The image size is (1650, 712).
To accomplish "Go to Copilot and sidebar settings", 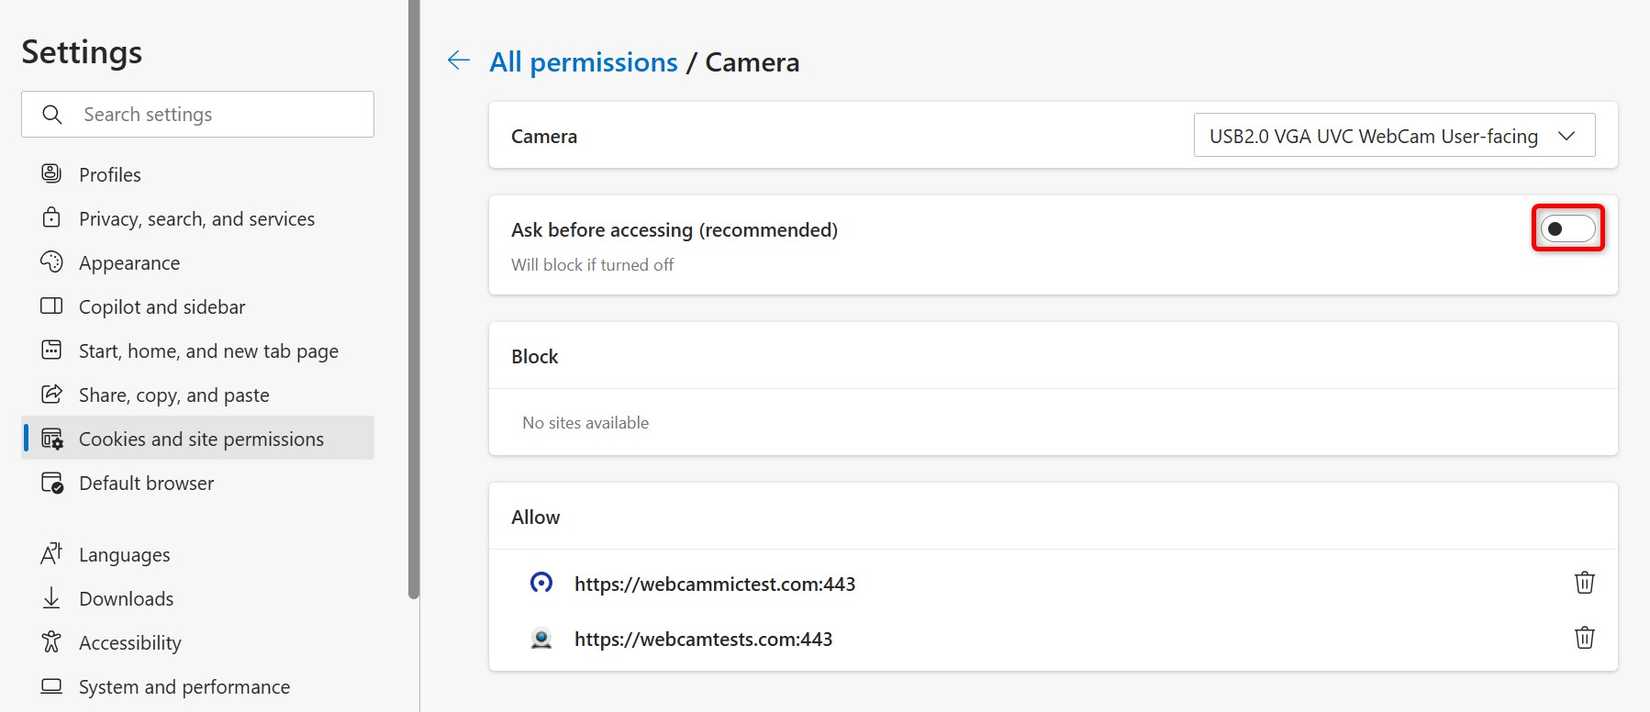I will (162, 307).
